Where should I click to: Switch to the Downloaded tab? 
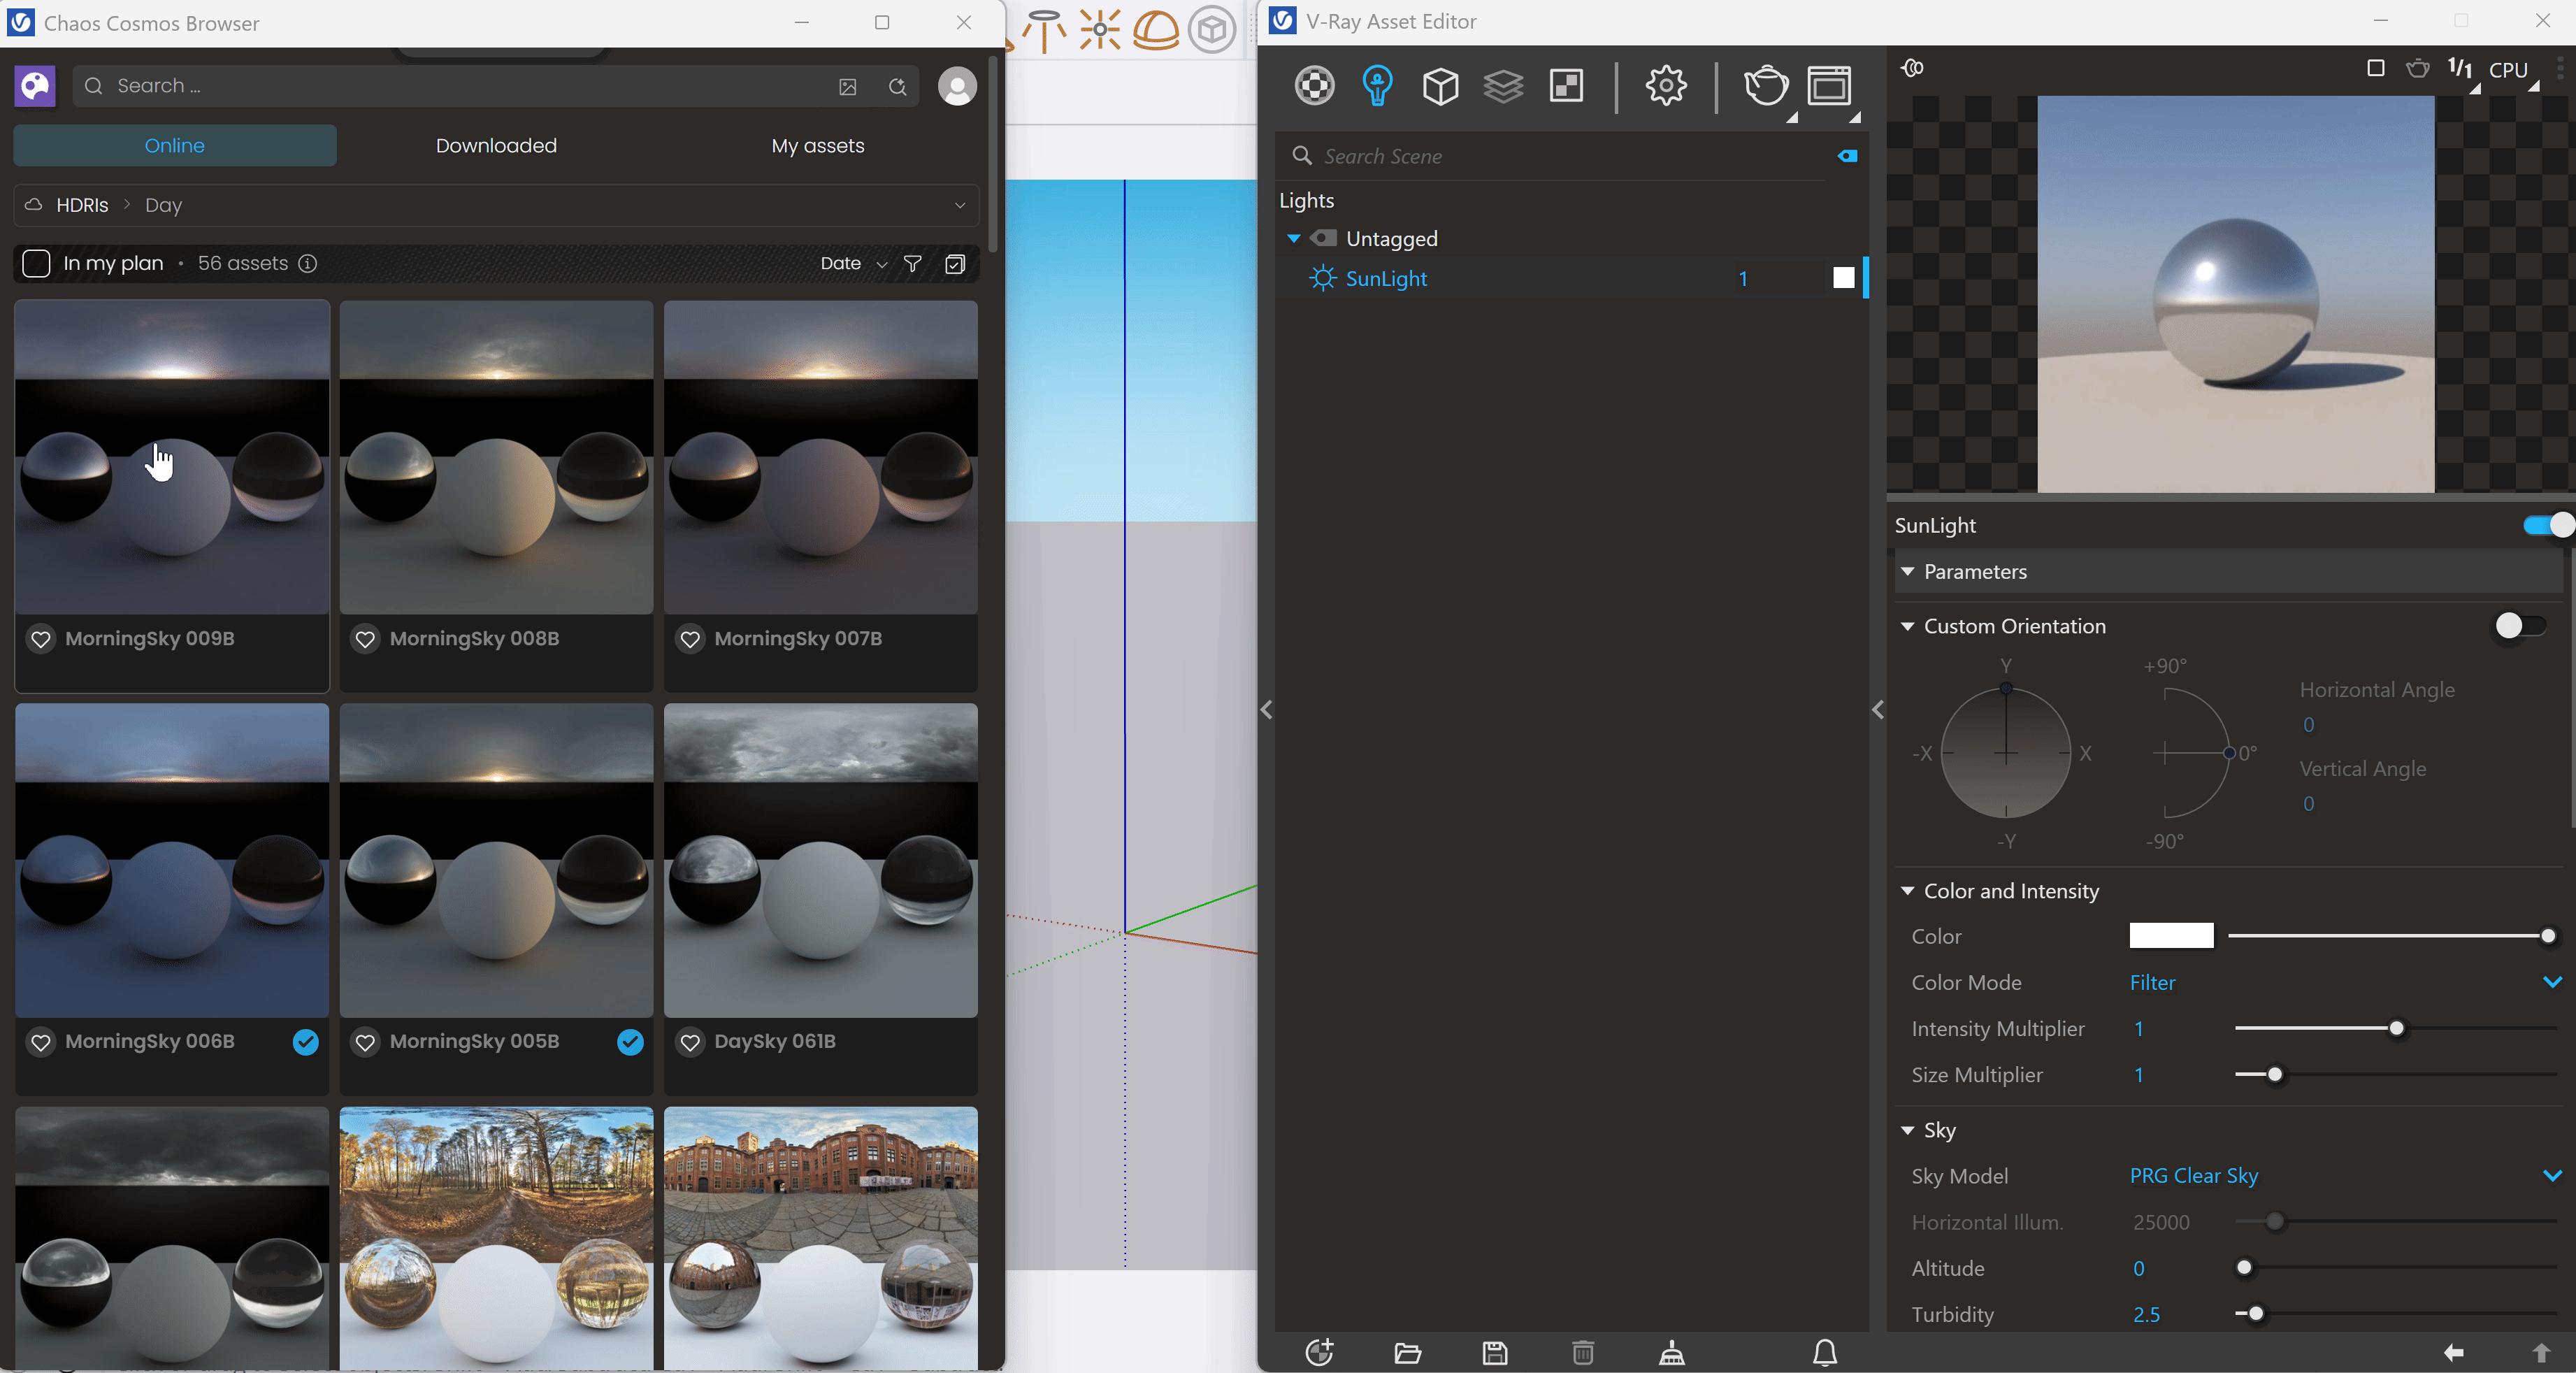(496, 145)
